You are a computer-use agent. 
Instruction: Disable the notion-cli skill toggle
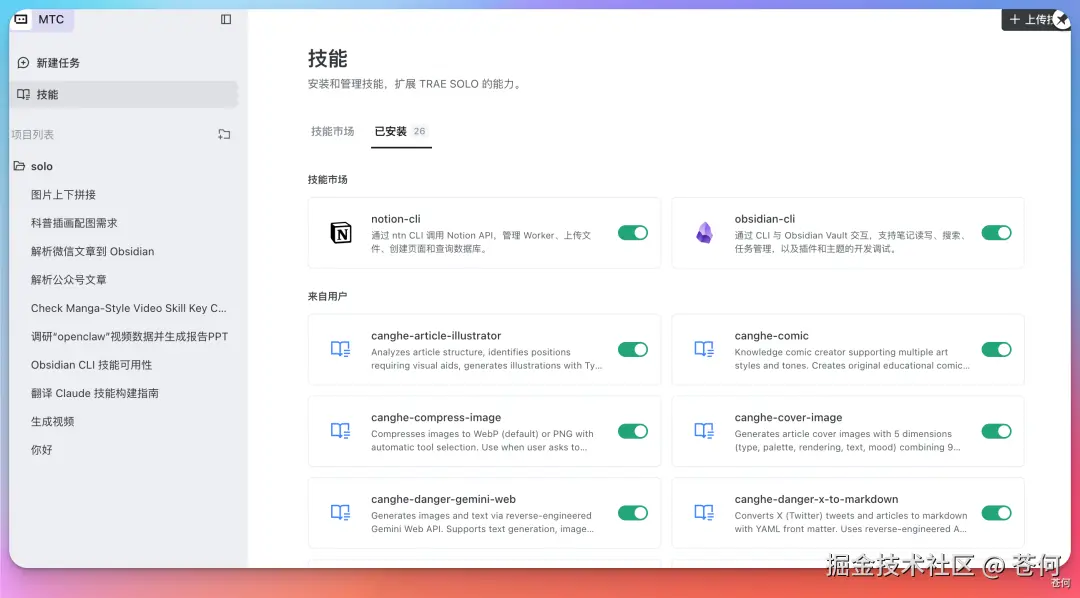633,232
